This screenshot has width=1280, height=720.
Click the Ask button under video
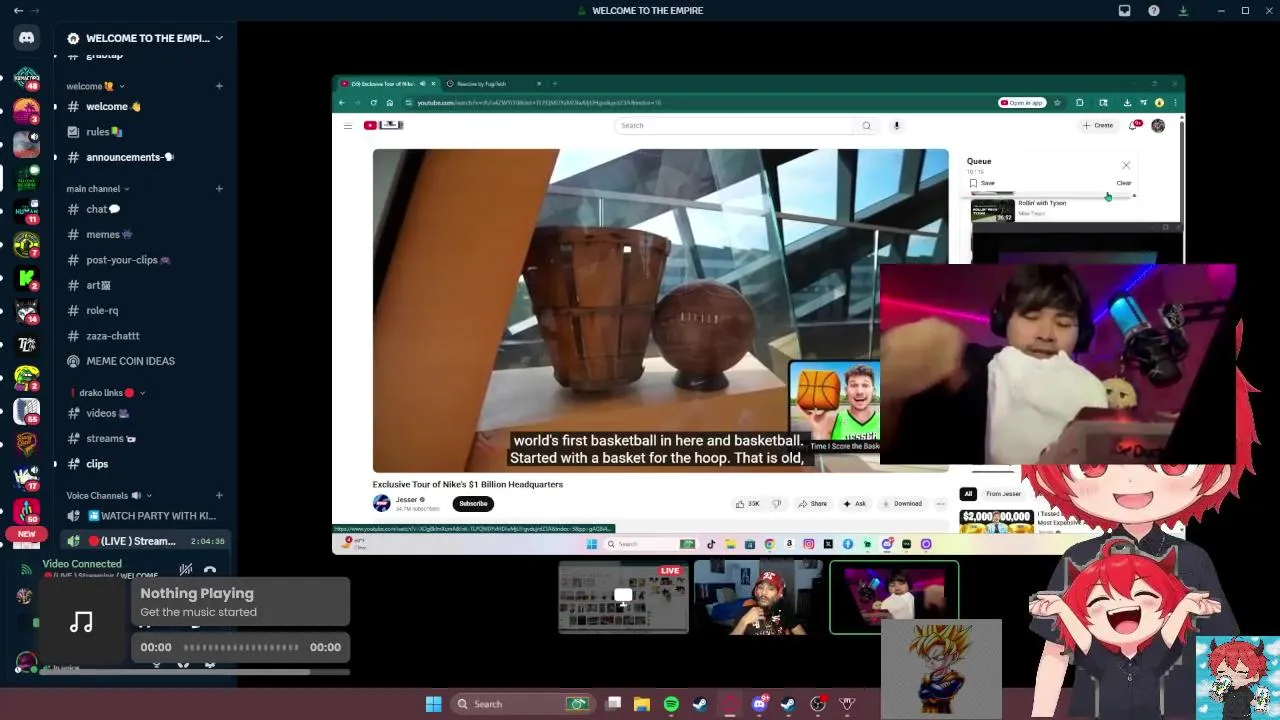click(854, 504)
